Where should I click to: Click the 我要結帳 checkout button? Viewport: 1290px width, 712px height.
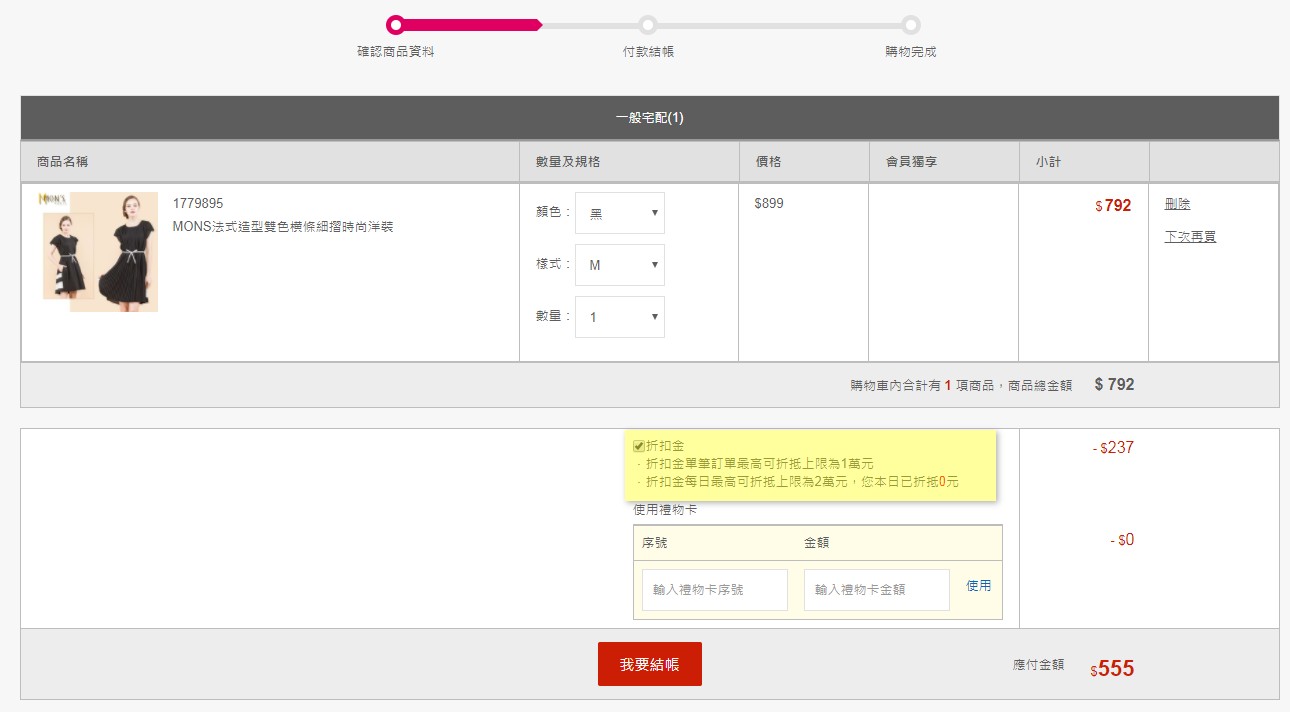coord(650,664)
